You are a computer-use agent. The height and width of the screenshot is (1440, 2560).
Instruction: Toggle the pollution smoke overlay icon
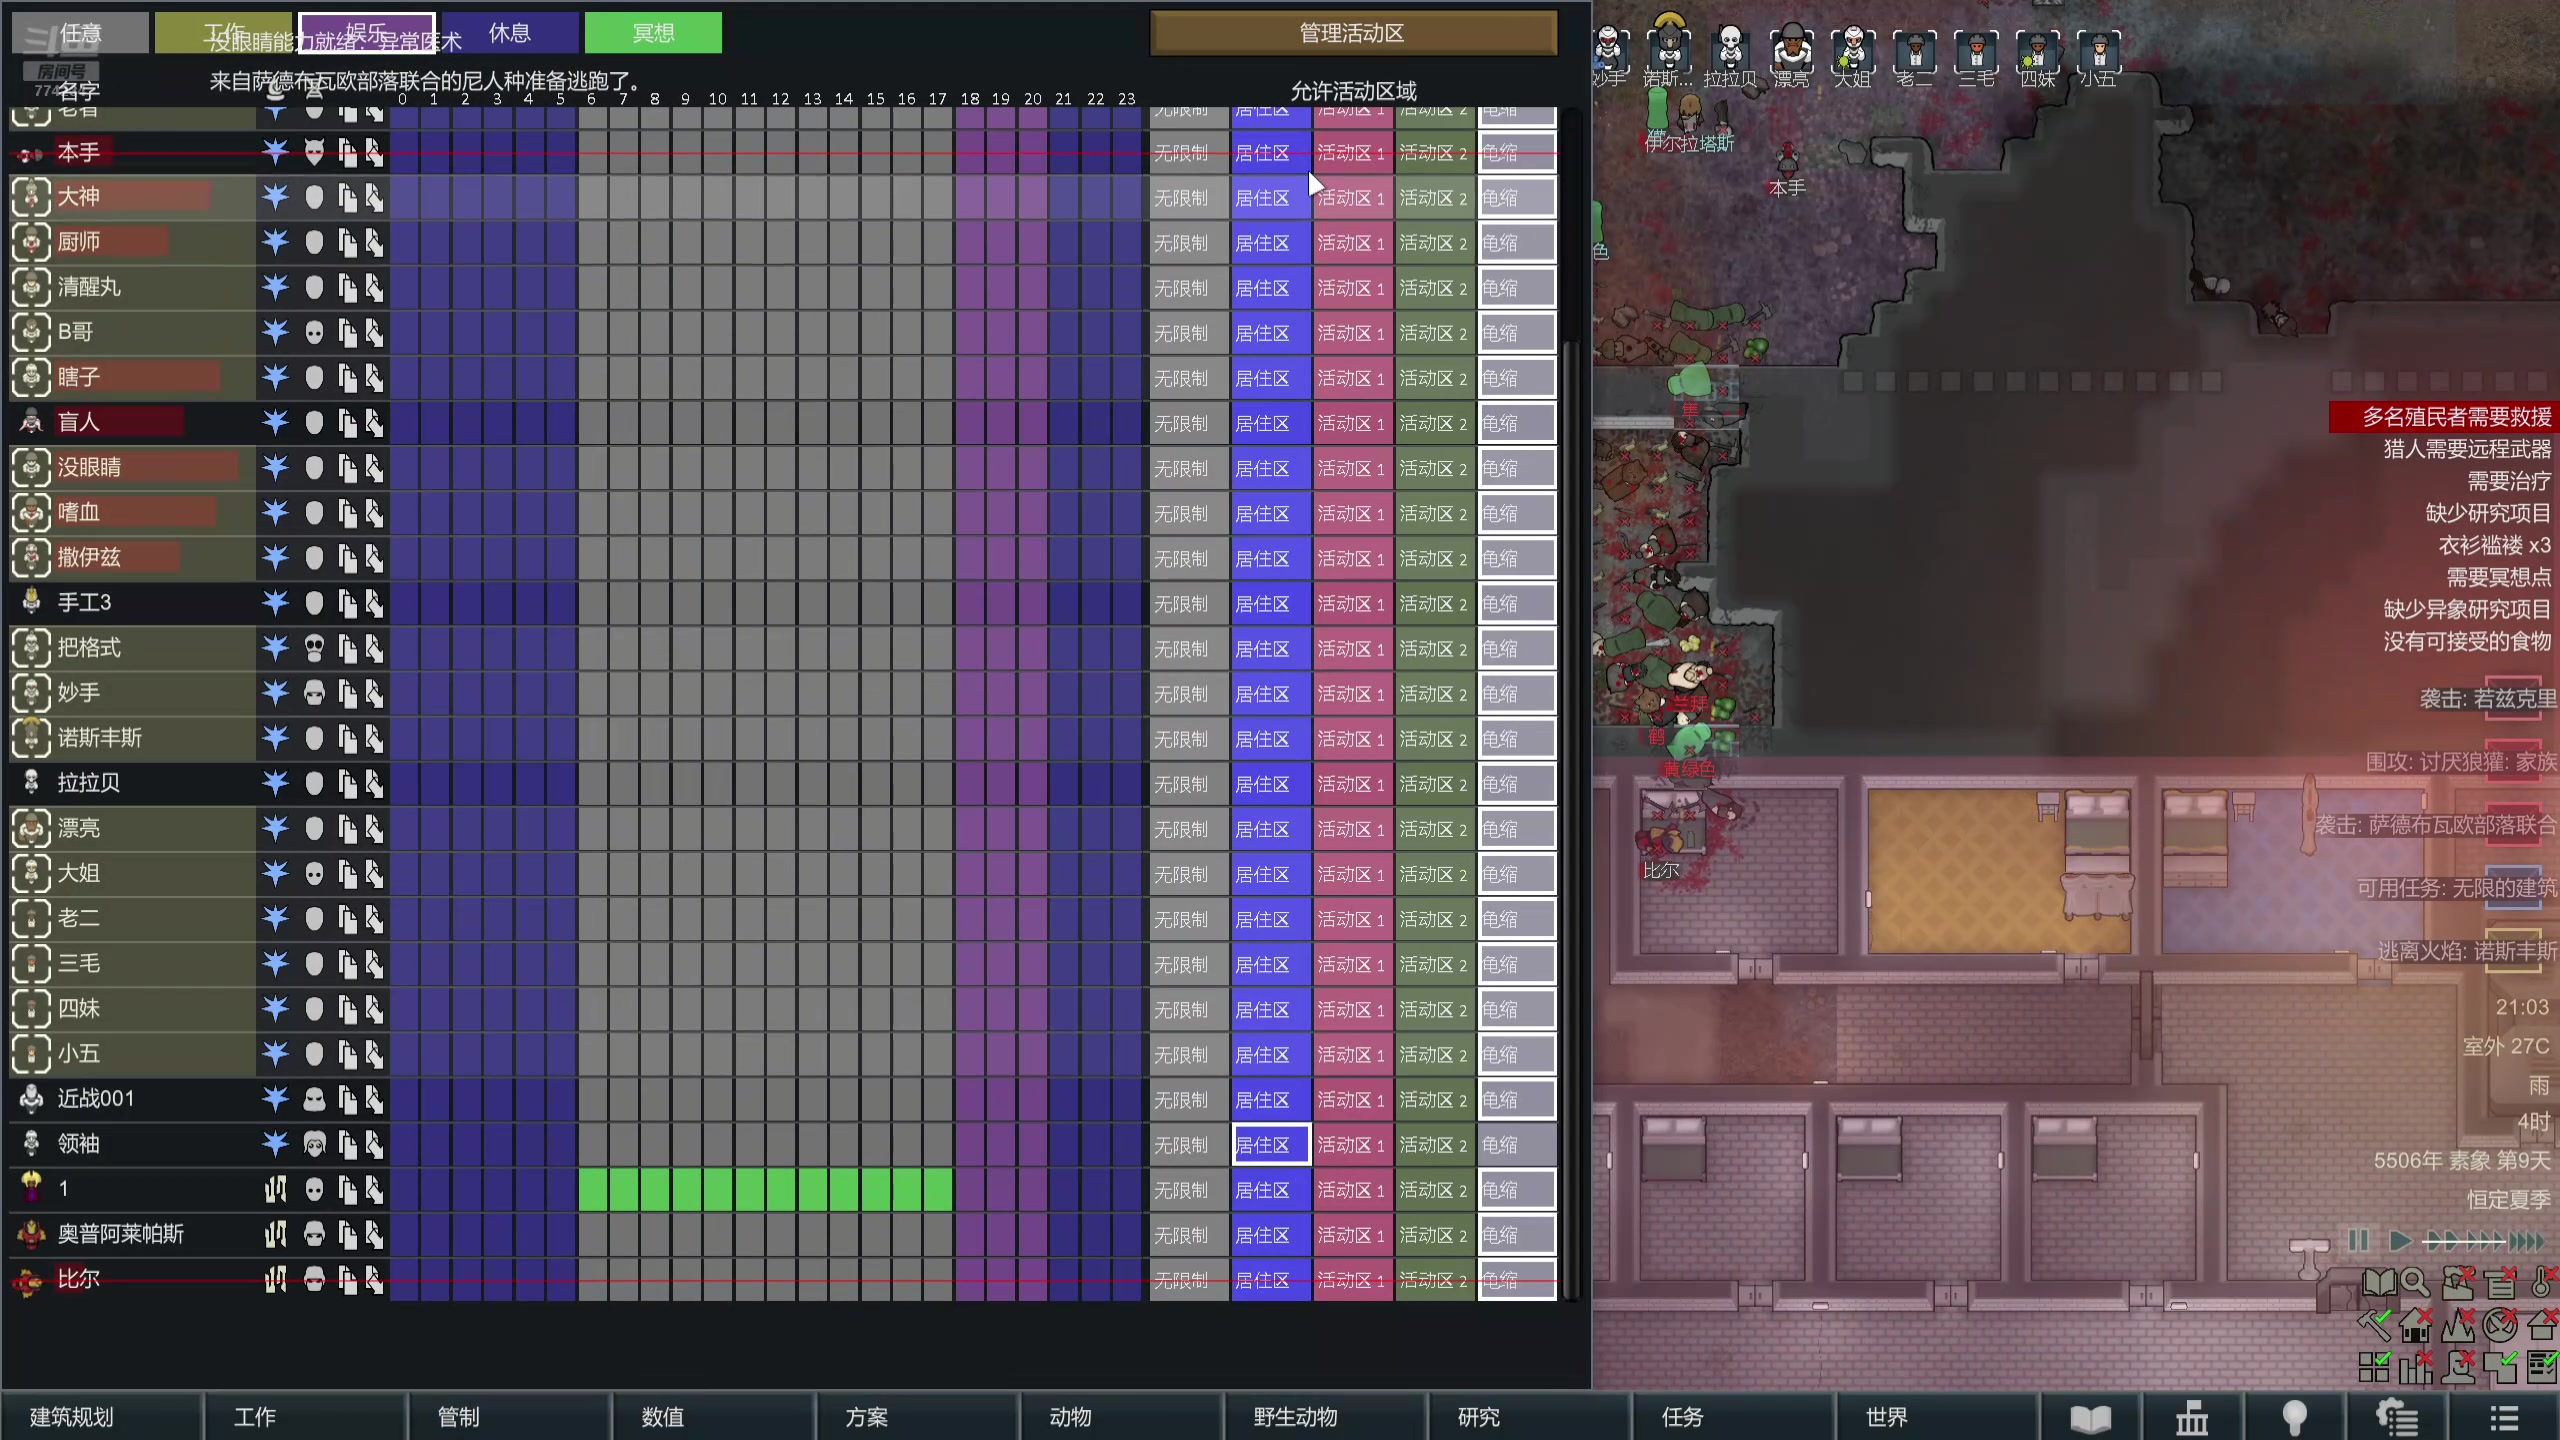2457,1282
